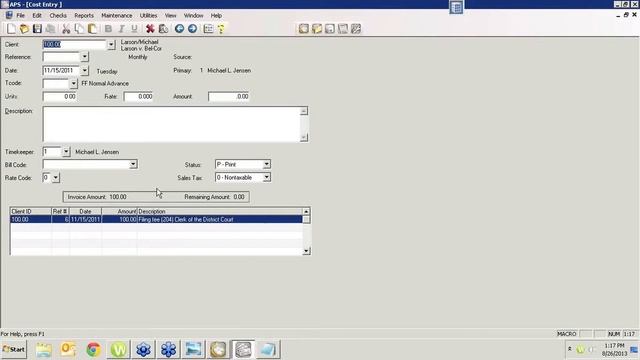Open the Window menu

193,16
